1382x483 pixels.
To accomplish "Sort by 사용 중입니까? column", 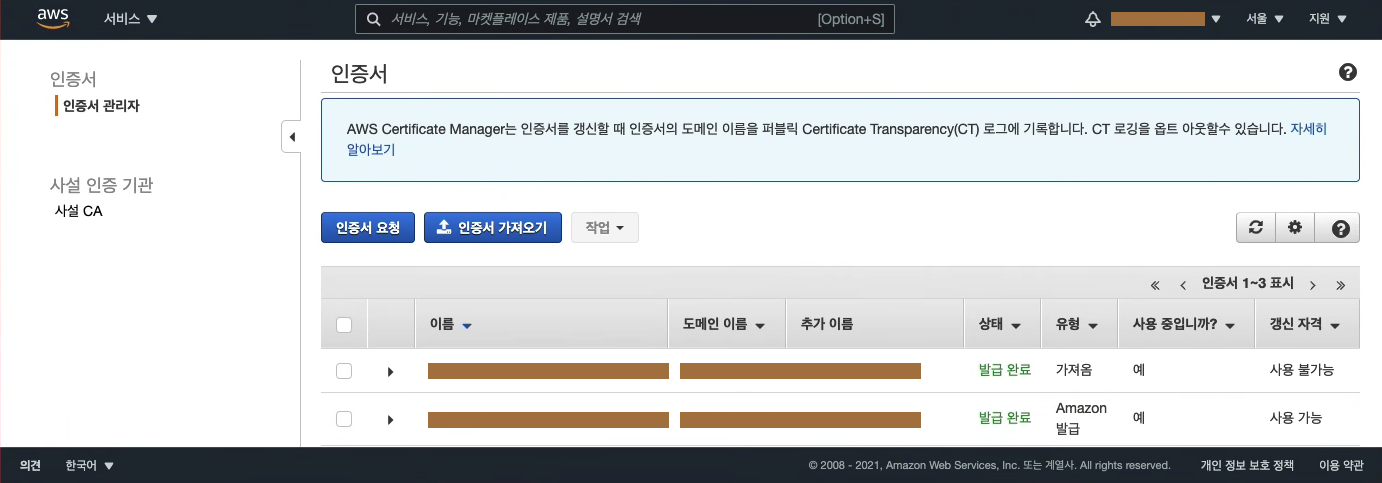I will pyautogui.click(x=1184, y=324).
